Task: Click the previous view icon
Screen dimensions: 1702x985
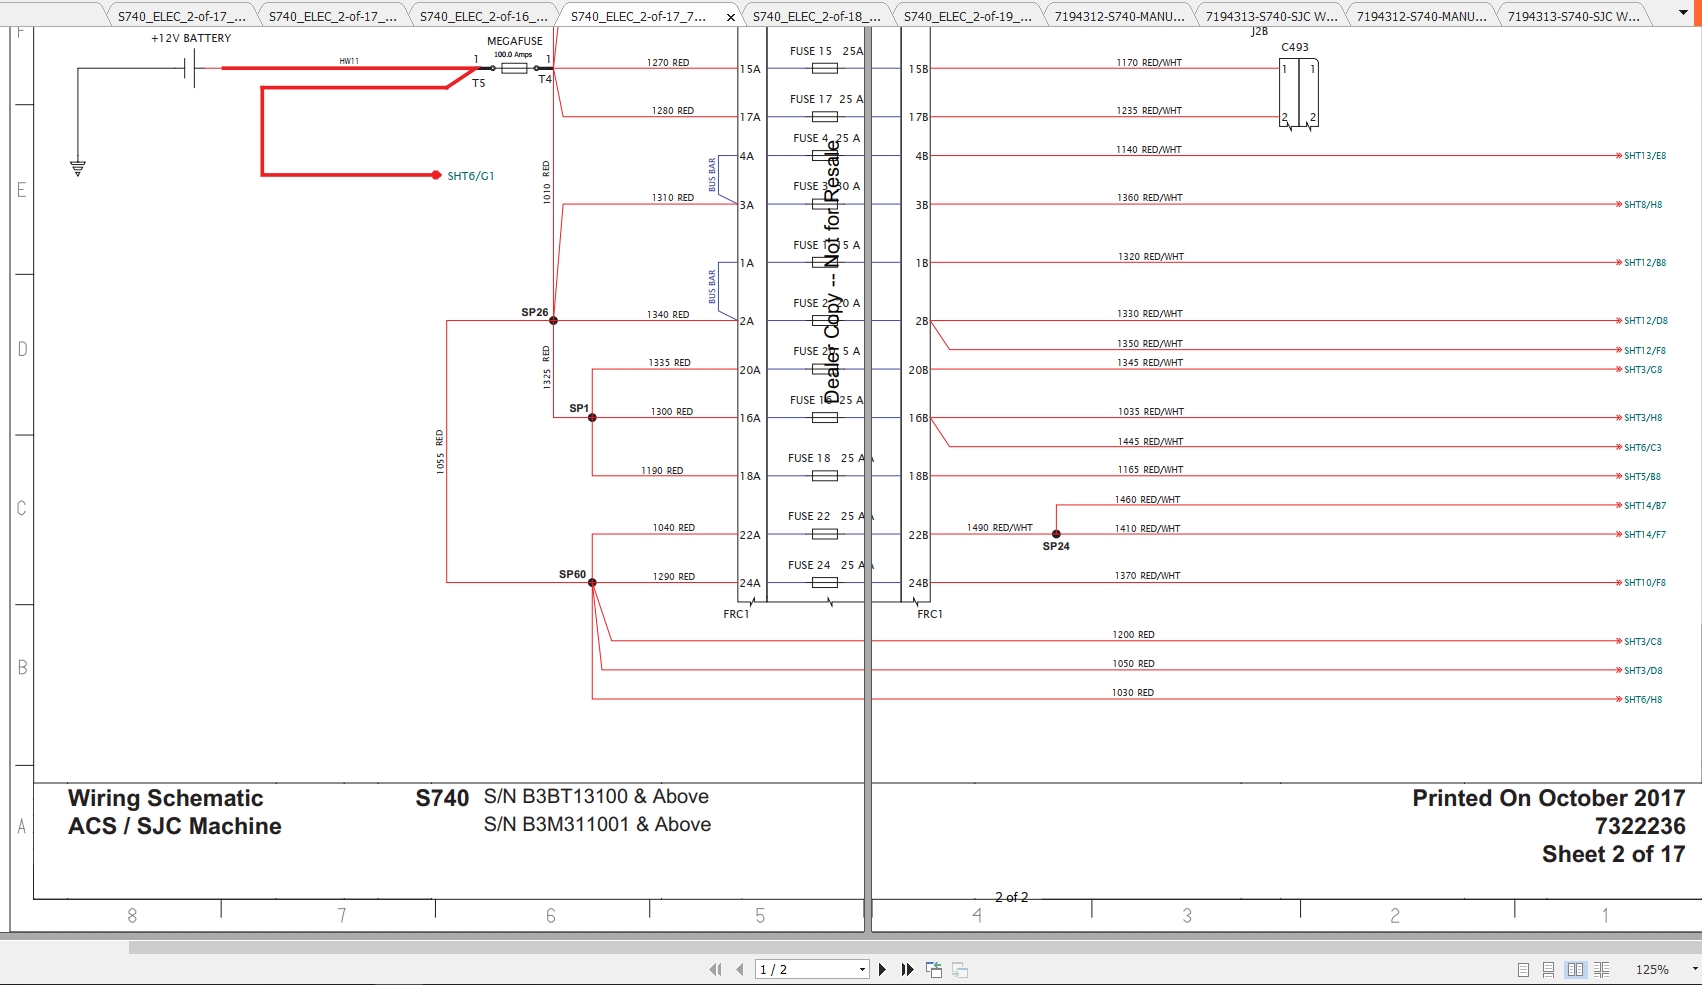Action: pyautogui.click(x=934, y=970)
